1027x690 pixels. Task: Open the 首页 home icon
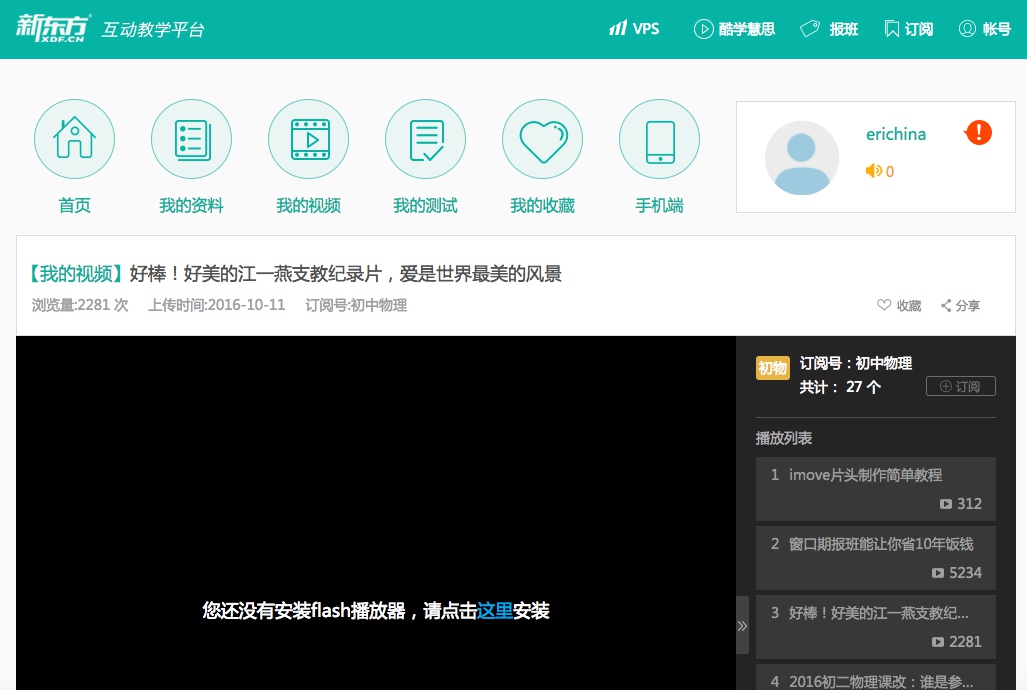click(x=74, y=140)
